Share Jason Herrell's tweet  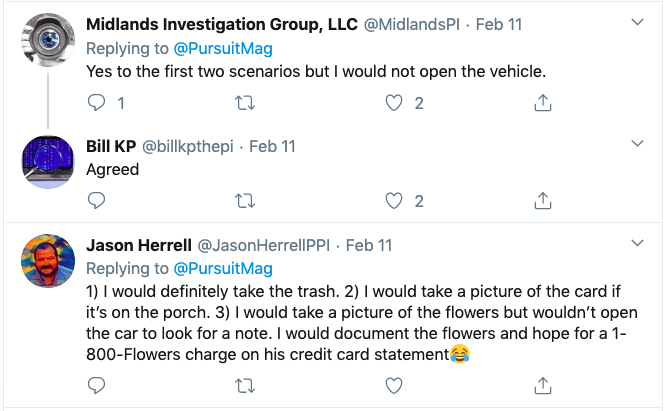pyautogui.click(x=542, y=384)
